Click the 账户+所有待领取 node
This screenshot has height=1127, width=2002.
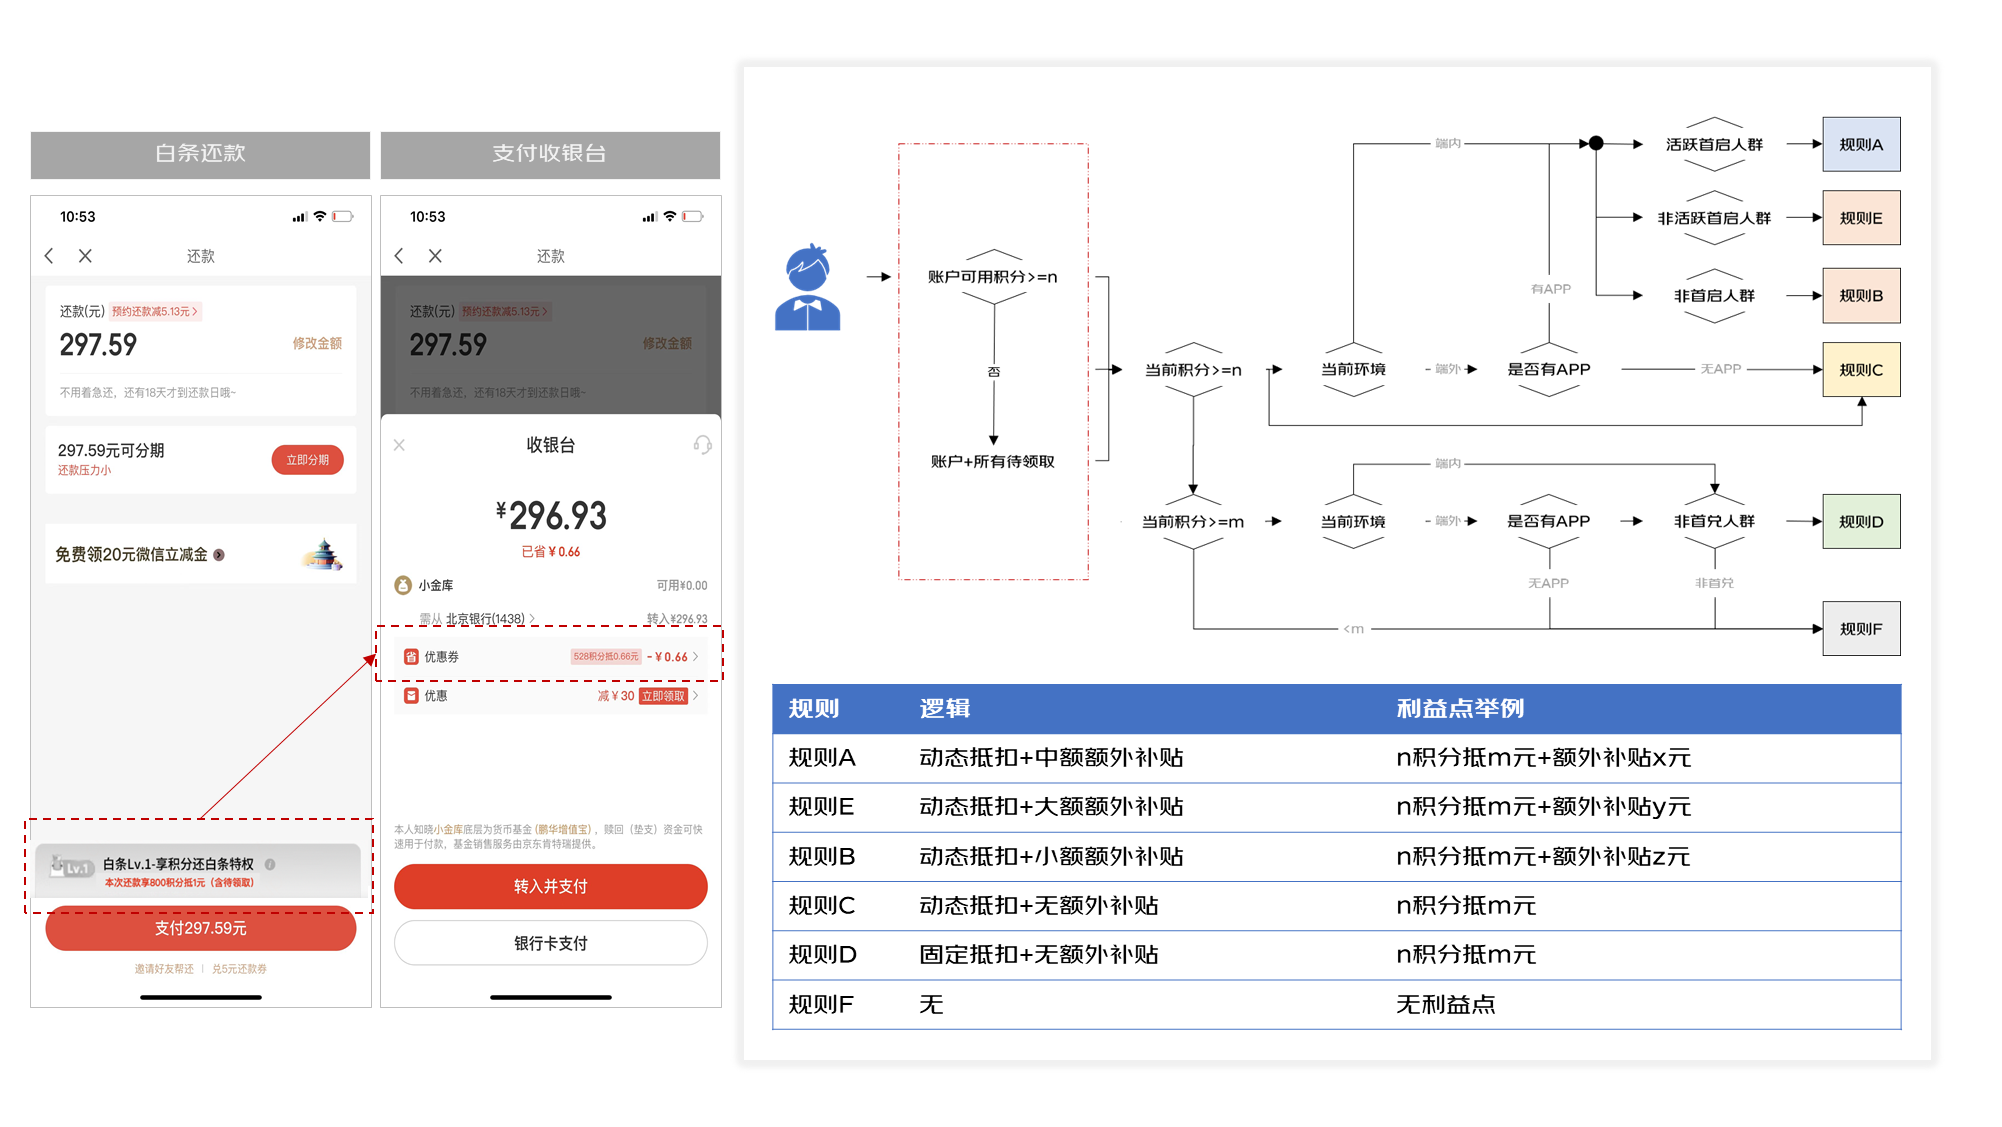coord(993,461)
